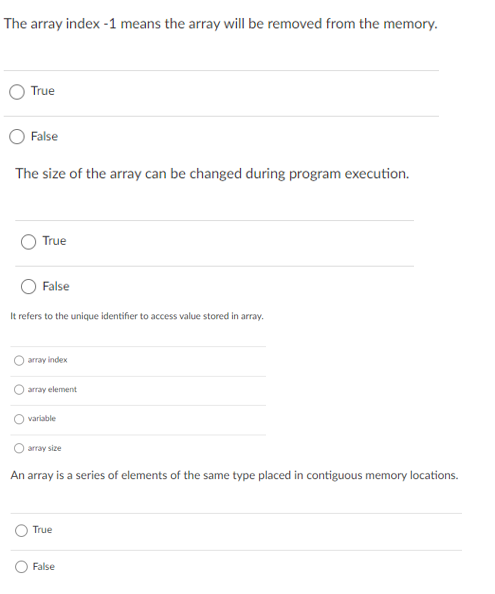
Task: Click 'False' label under contiguous memory question
Action: click(44, 567)
